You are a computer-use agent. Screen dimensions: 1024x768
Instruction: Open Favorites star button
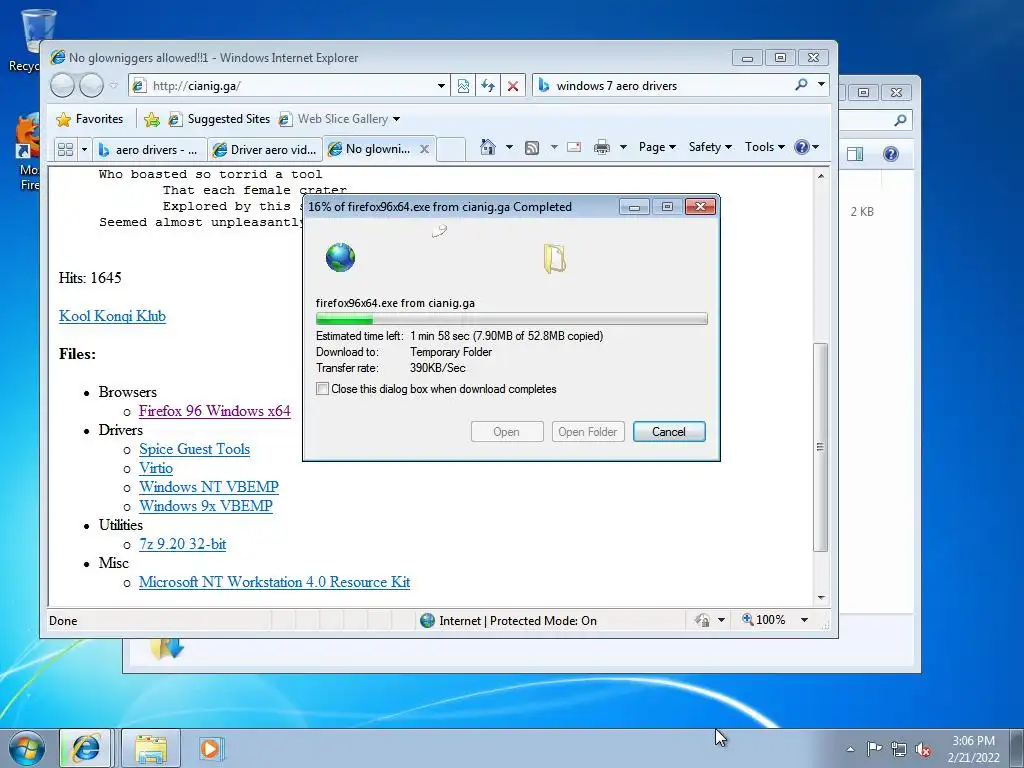pos(90,119)
